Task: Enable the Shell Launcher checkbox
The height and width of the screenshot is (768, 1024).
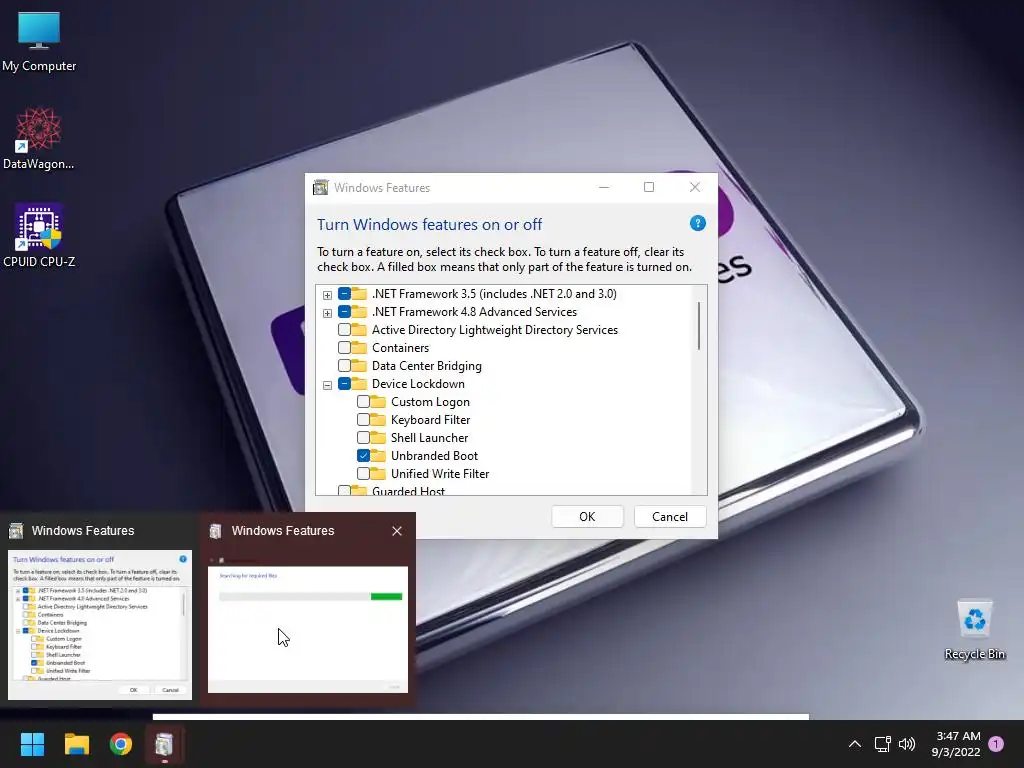Action: [x=363, y=438]
